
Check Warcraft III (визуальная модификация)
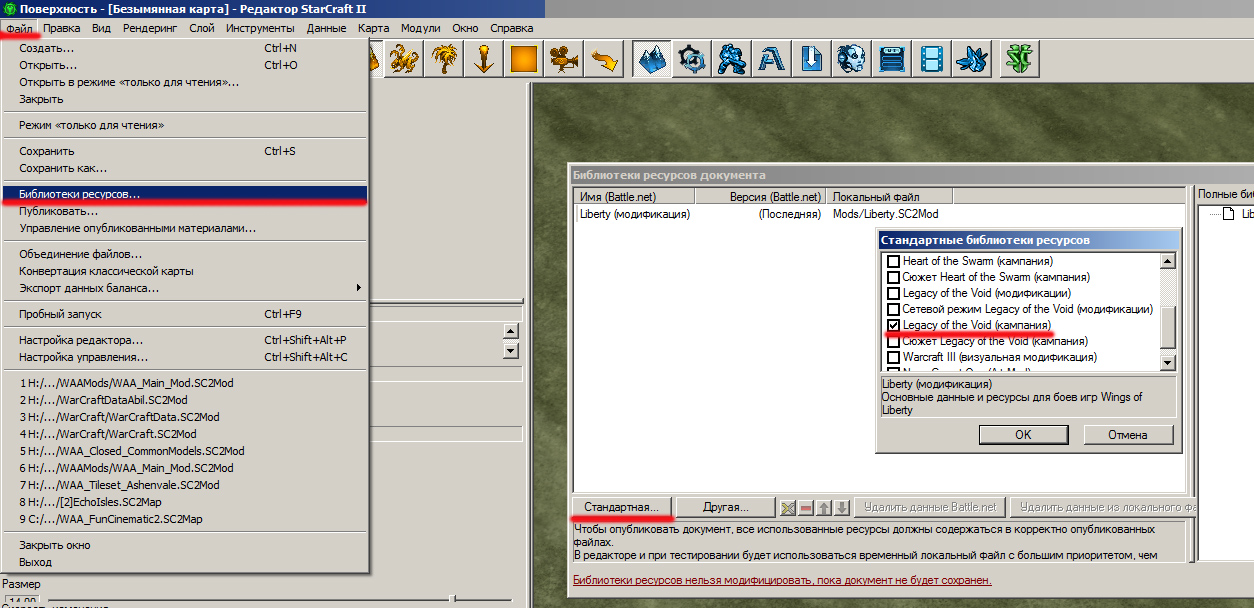tap(894, 357)
